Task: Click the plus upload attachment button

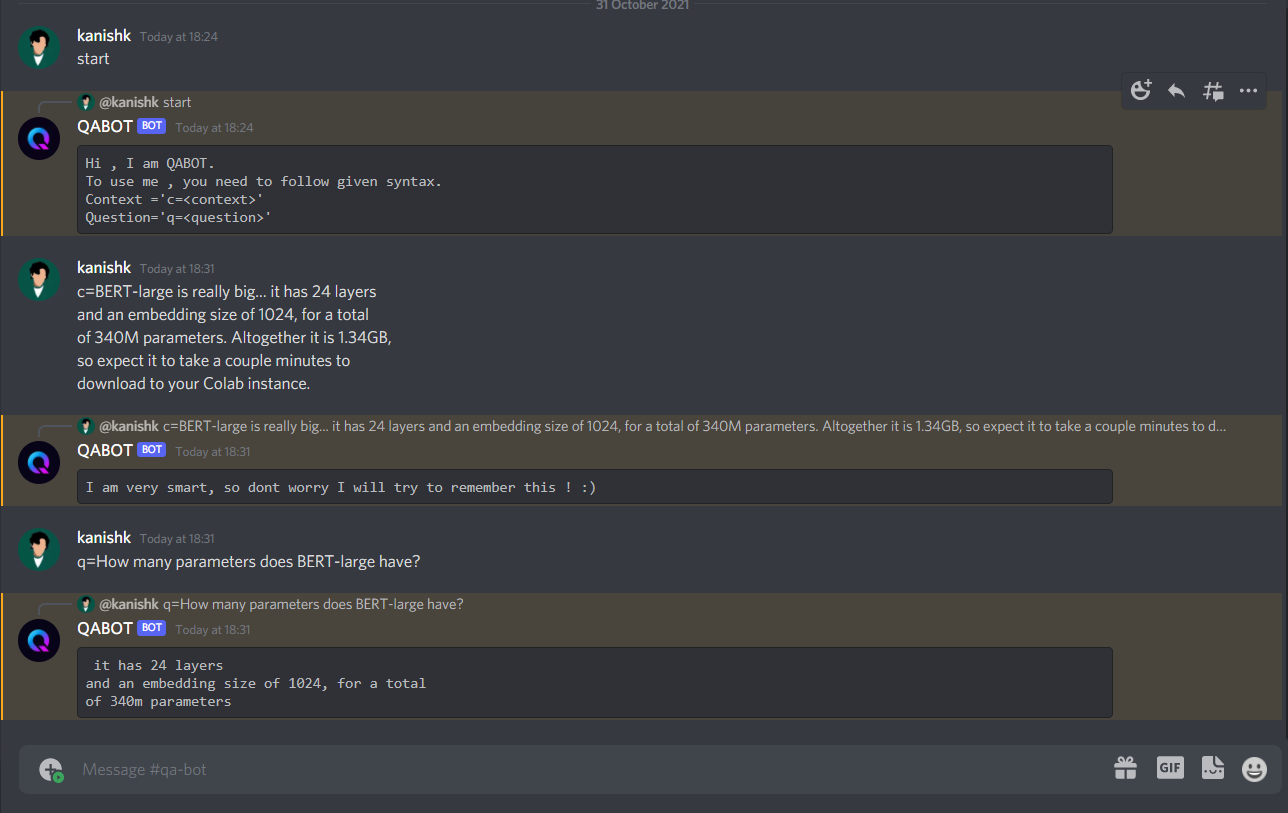Action: click(51, 769)
